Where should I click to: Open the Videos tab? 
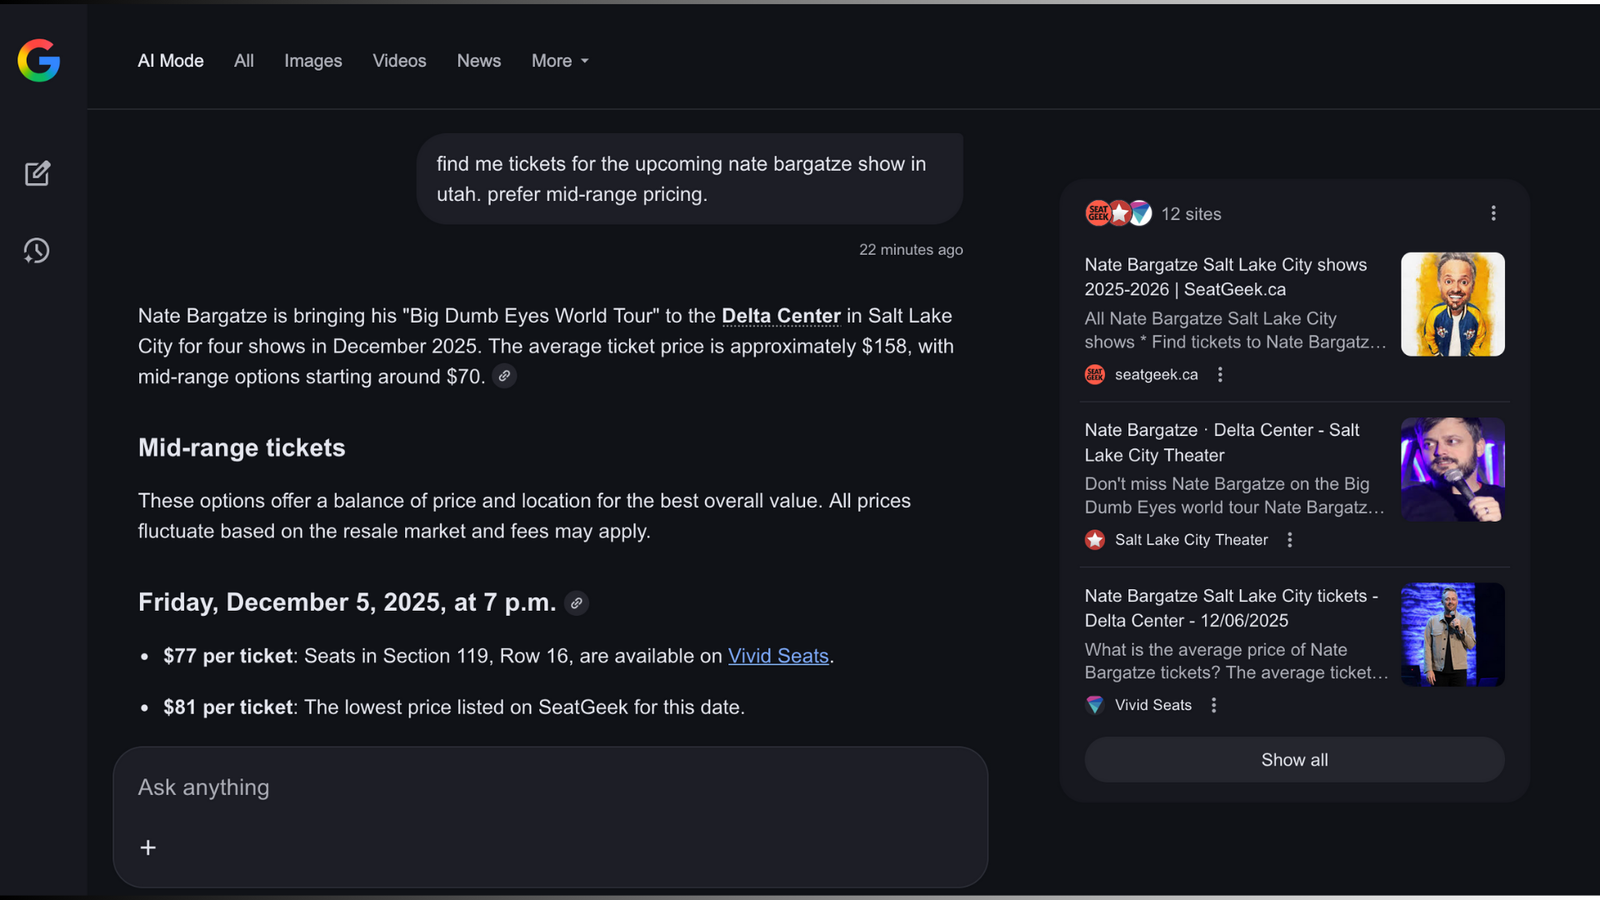(x=399, y=61)
